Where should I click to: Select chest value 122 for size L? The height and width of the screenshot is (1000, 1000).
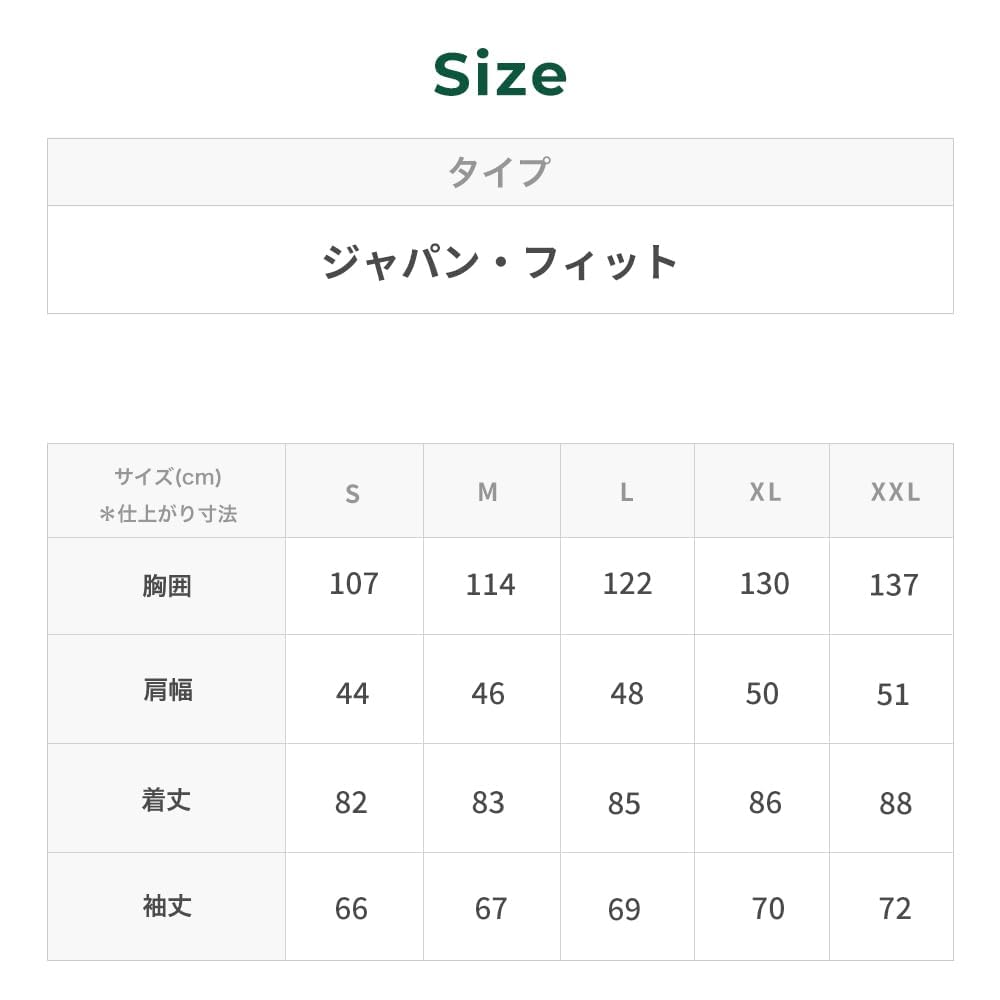627,584
